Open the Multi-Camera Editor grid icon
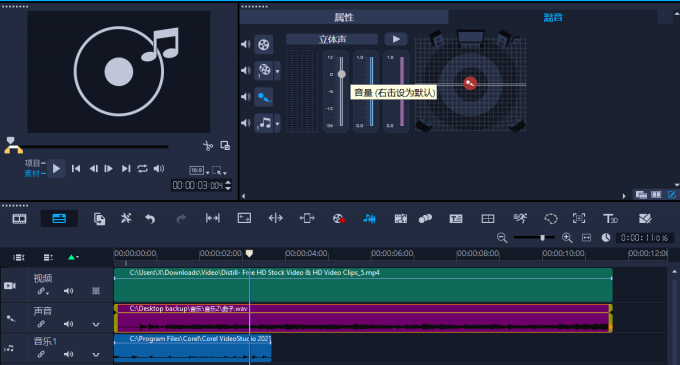Viewport: 680px width, 365px height. [x=488, y=219]
